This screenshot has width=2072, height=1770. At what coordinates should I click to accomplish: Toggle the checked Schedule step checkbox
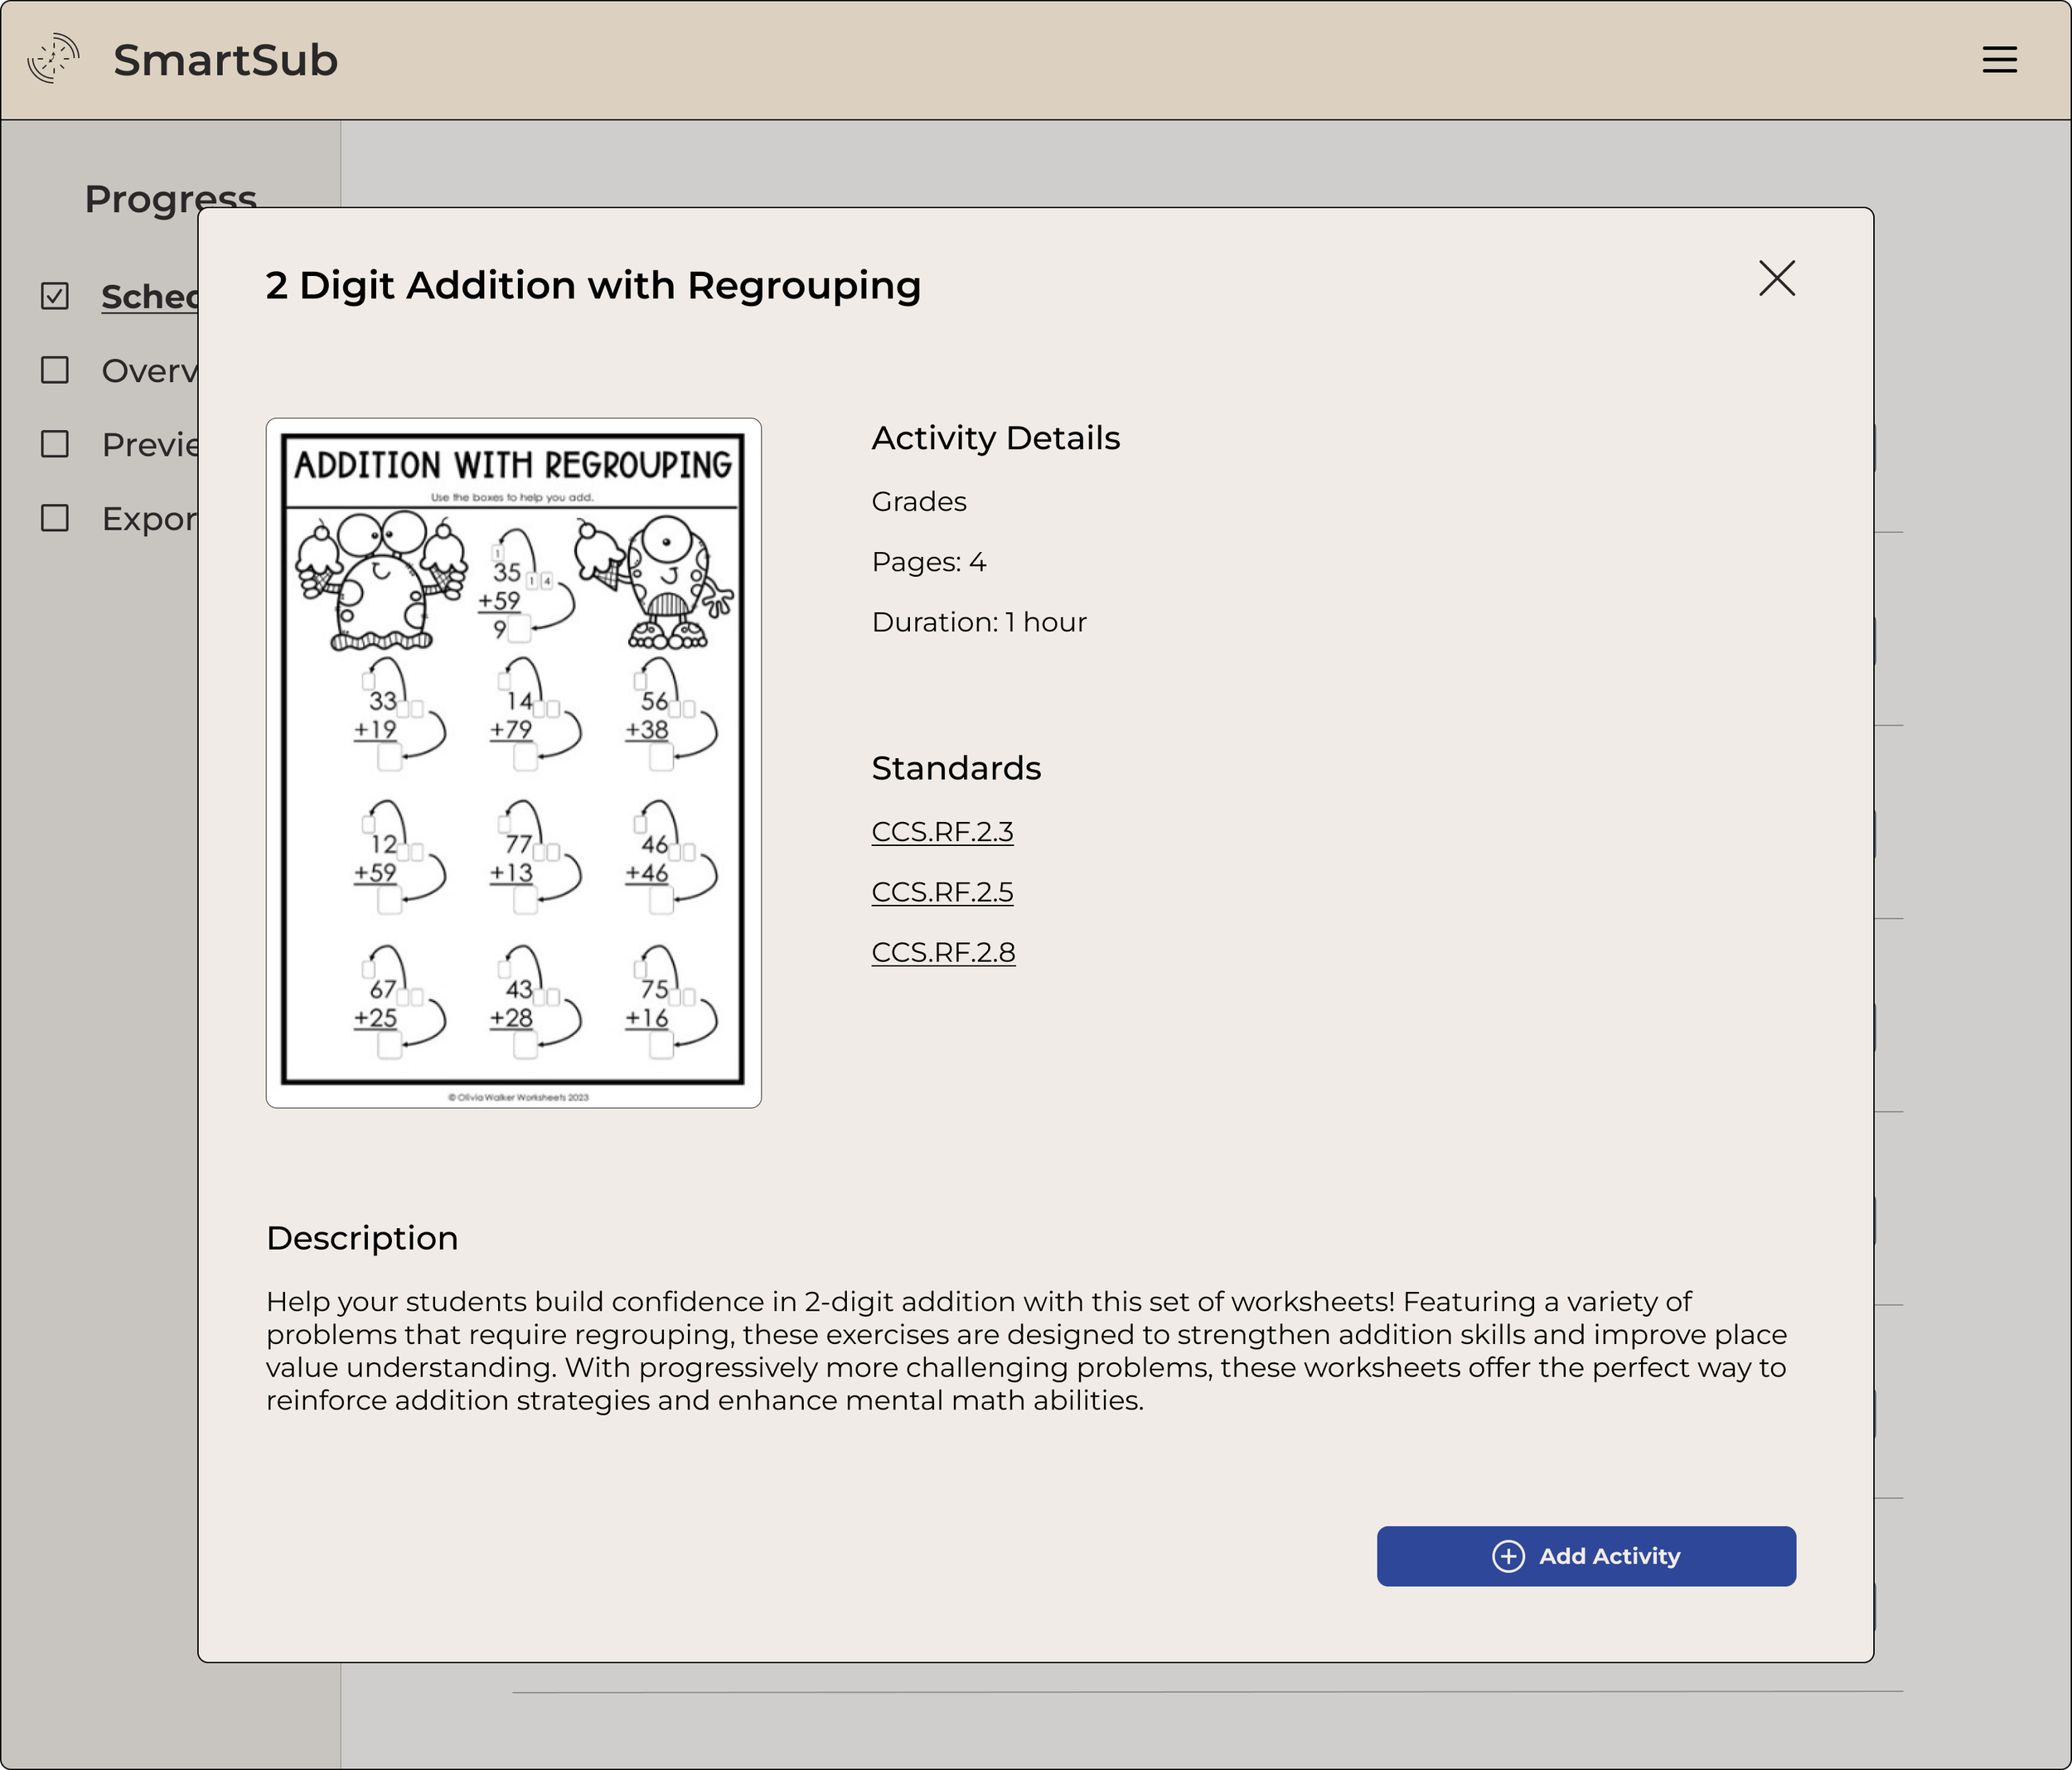pyautogui.click(x=55, y=296)
